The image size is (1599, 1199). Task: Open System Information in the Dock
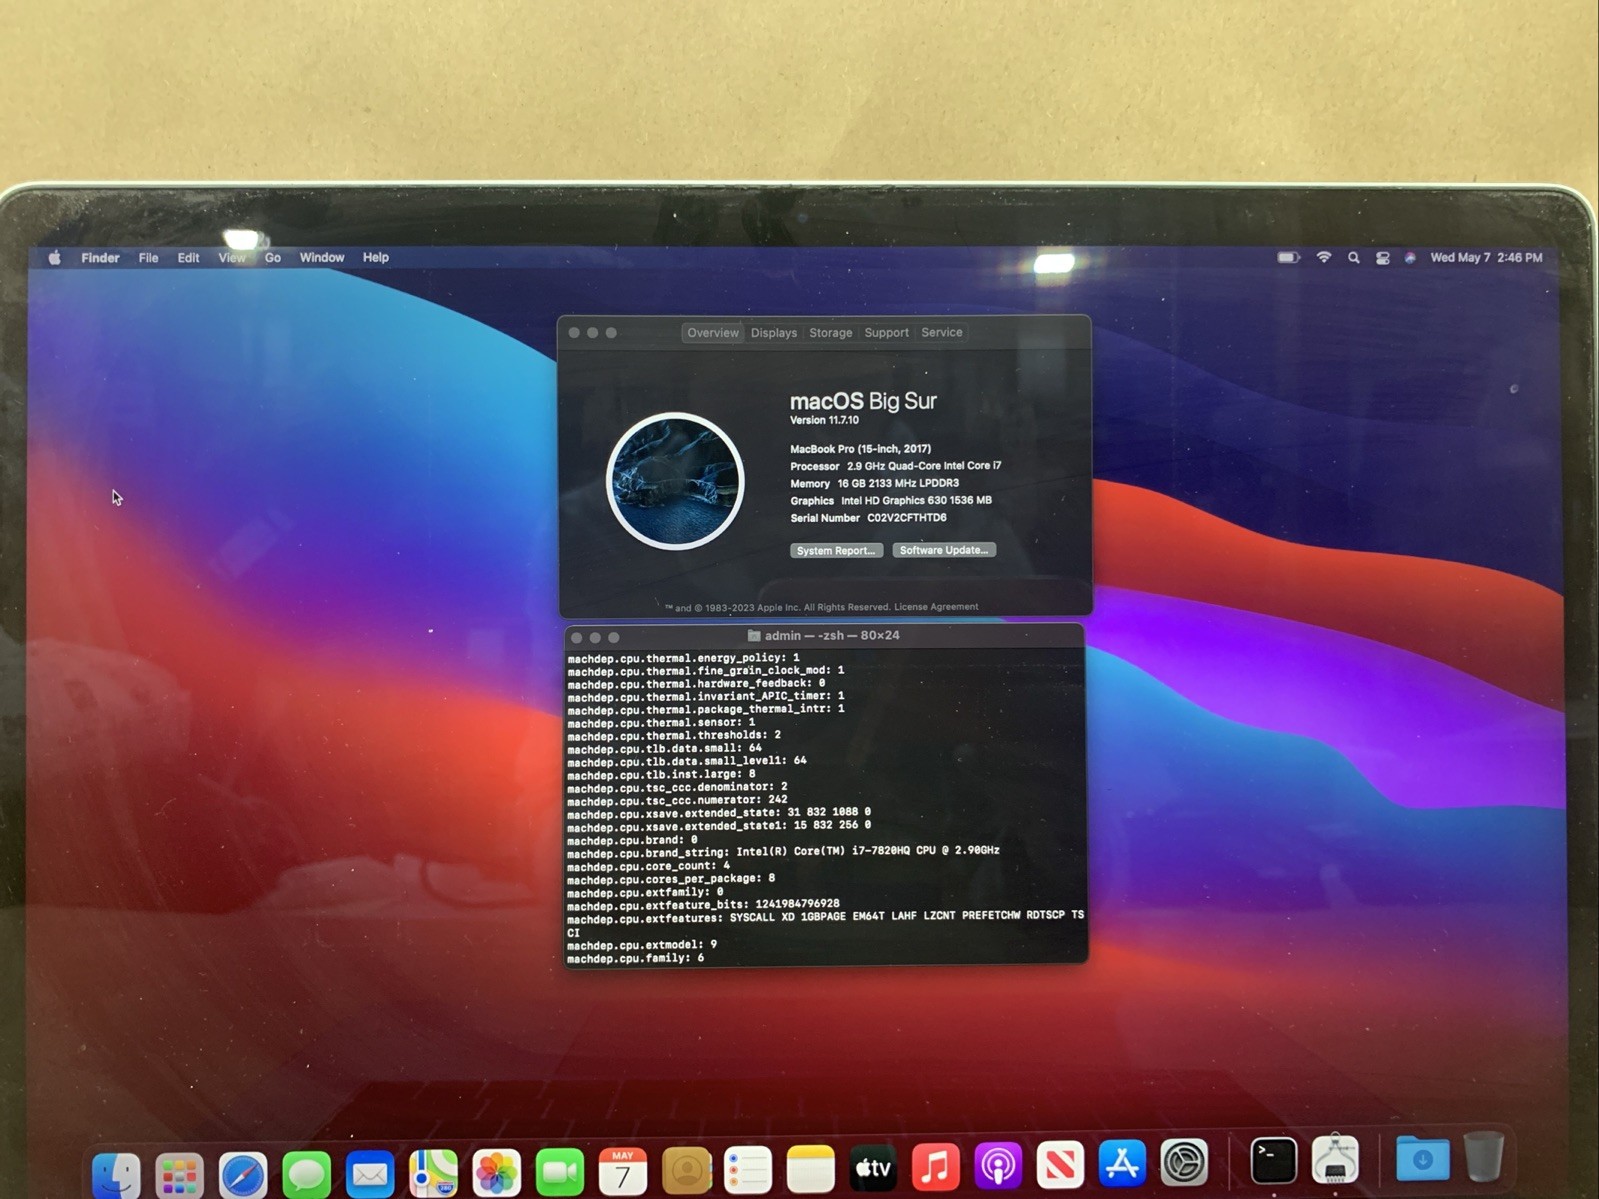(x=1335, y=1159)
